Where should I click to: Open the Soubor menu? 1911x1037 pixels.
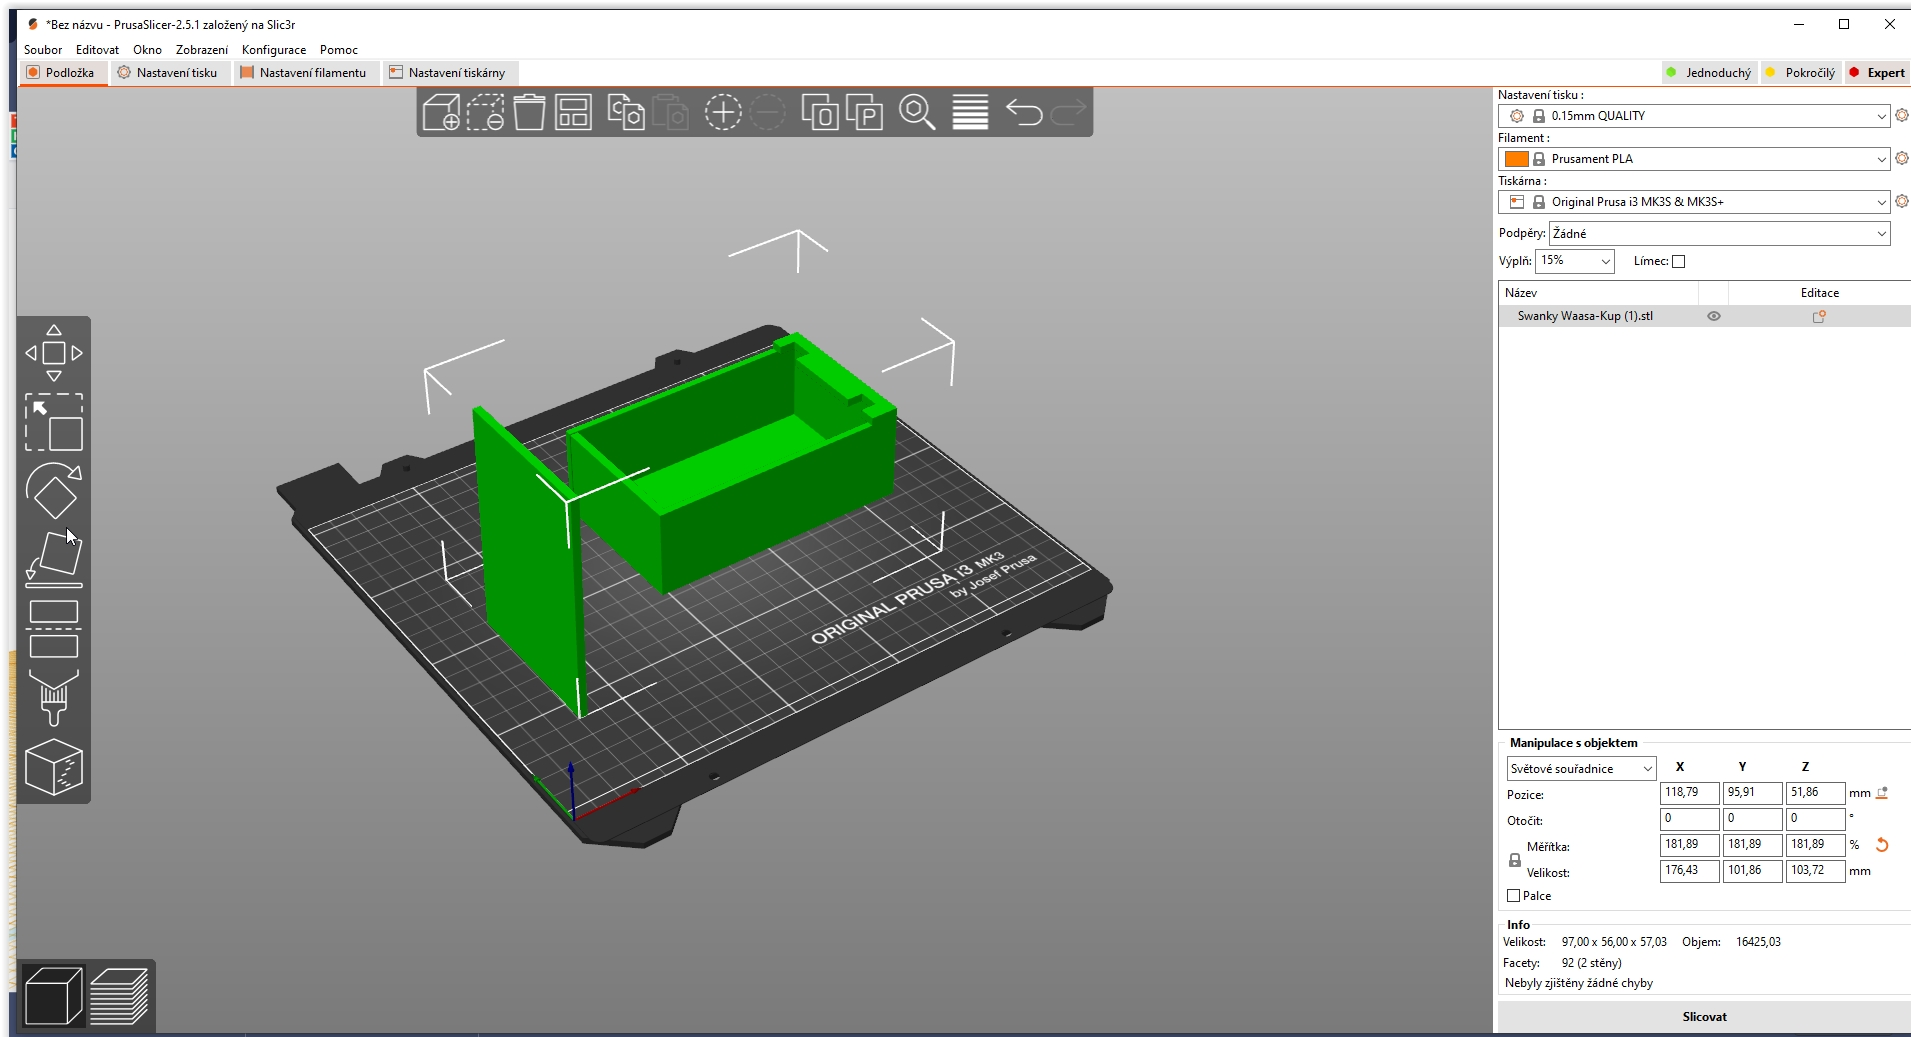pos(43,50)
